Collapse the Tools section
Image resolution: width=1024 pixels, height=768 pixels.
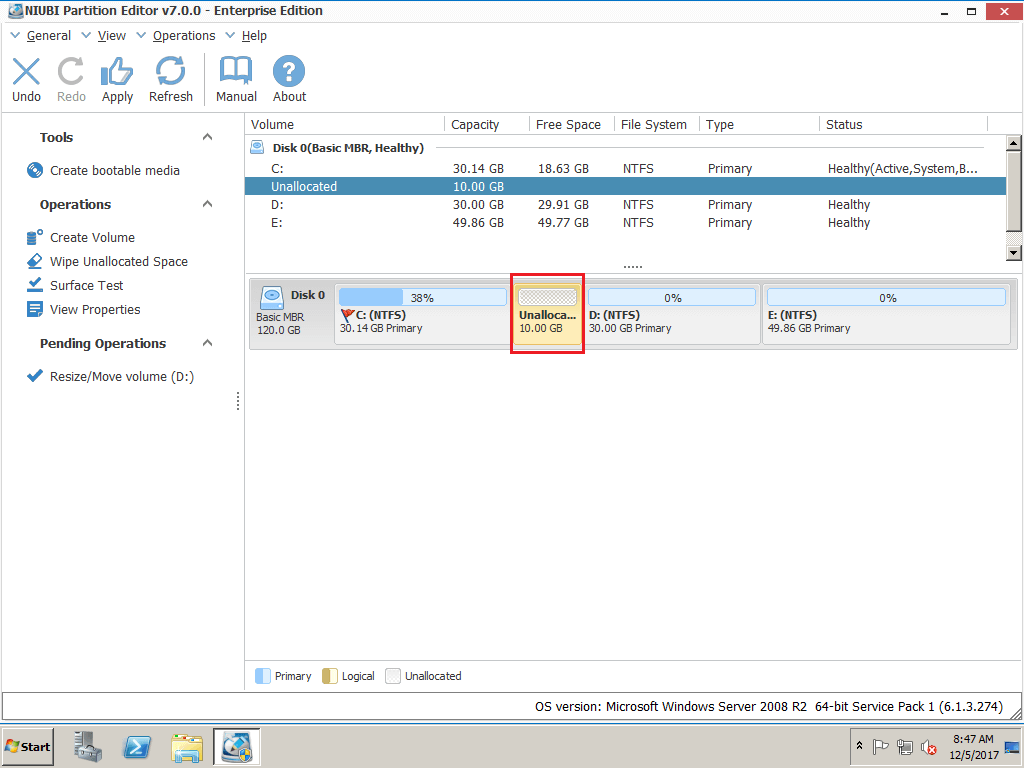click(x=207, y=136)
